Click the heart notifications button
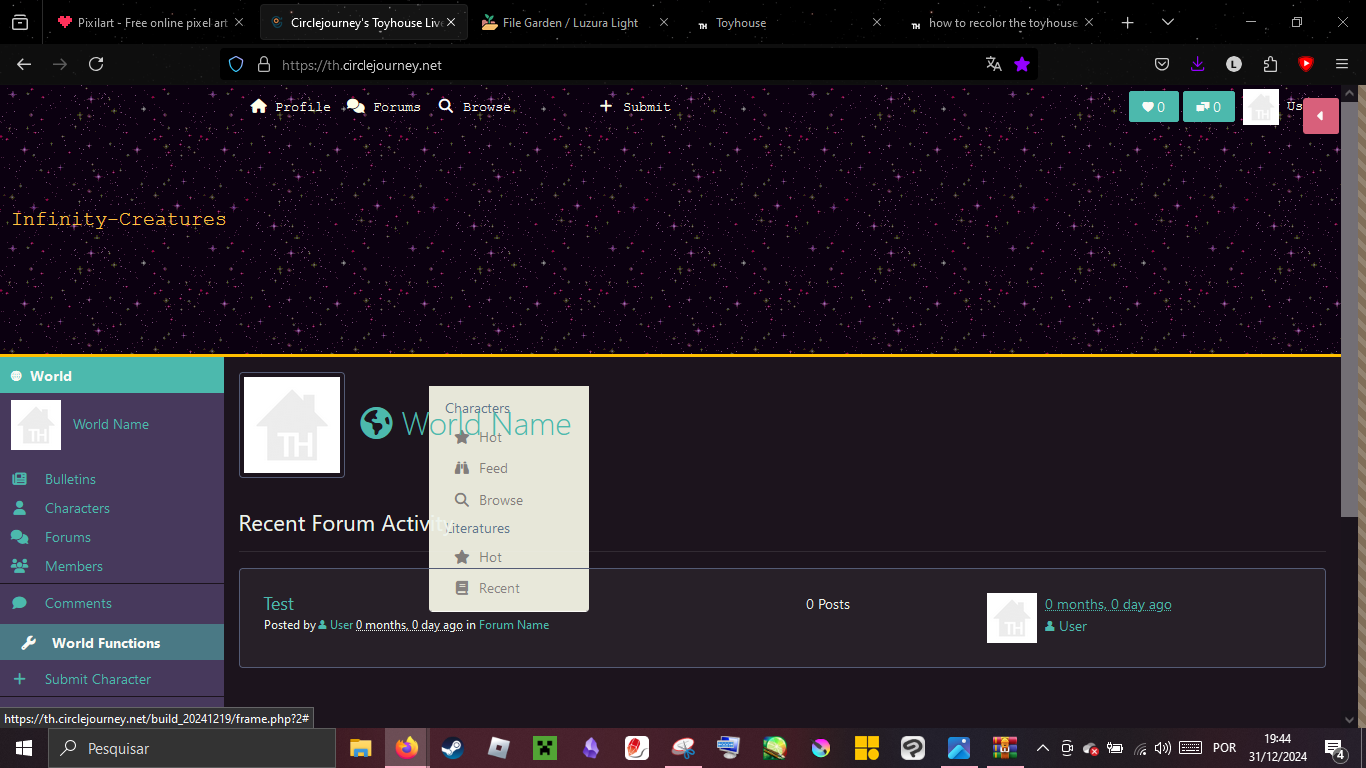1366x768 pixels. (1154, 107)
